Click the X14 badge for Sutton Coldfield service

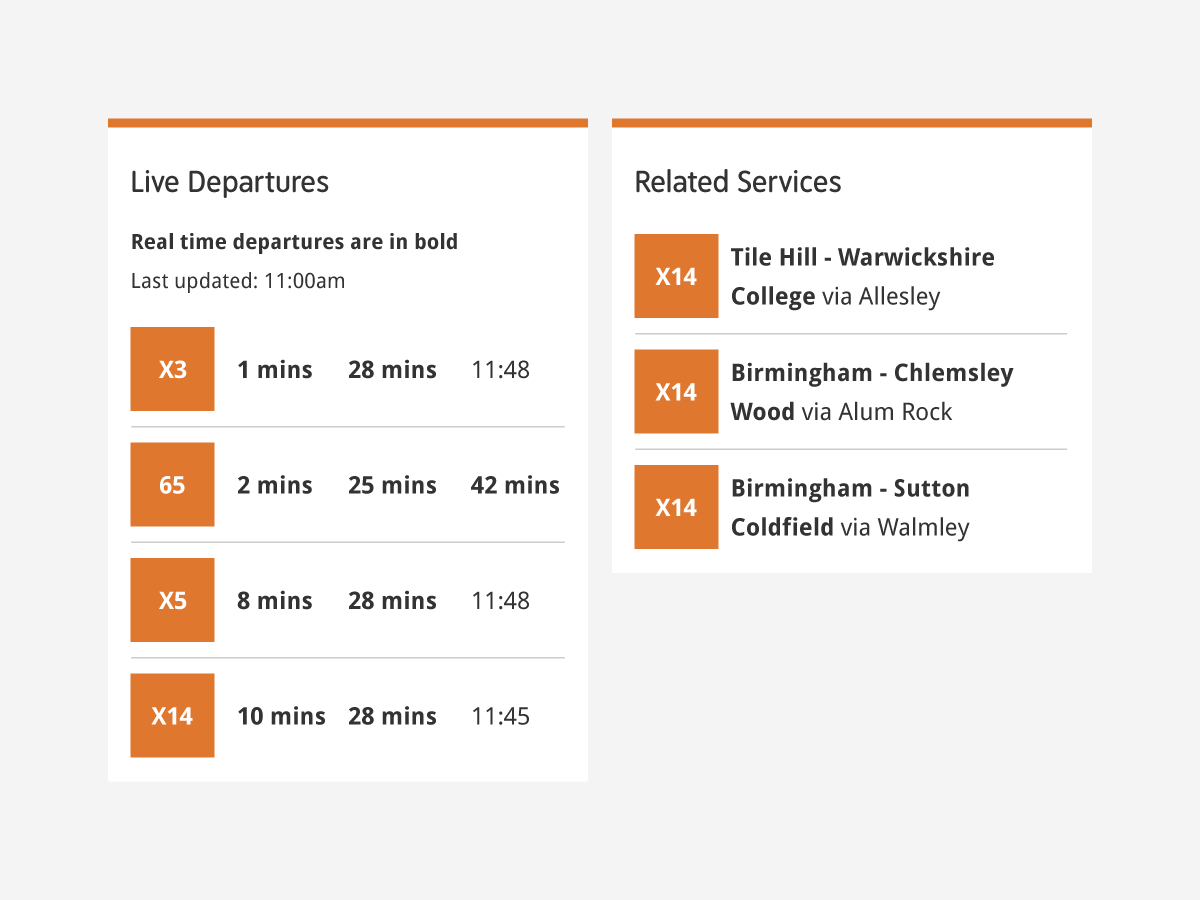(x=676, y=507)
